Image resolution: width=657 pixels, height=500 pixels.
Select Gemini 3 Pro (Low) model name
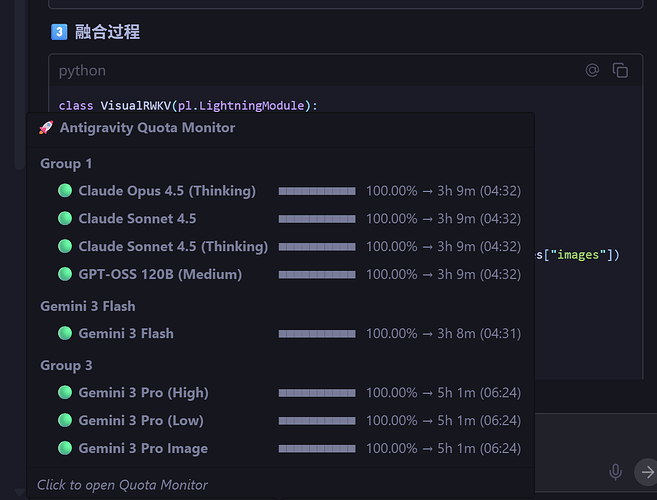pos(141,420)
